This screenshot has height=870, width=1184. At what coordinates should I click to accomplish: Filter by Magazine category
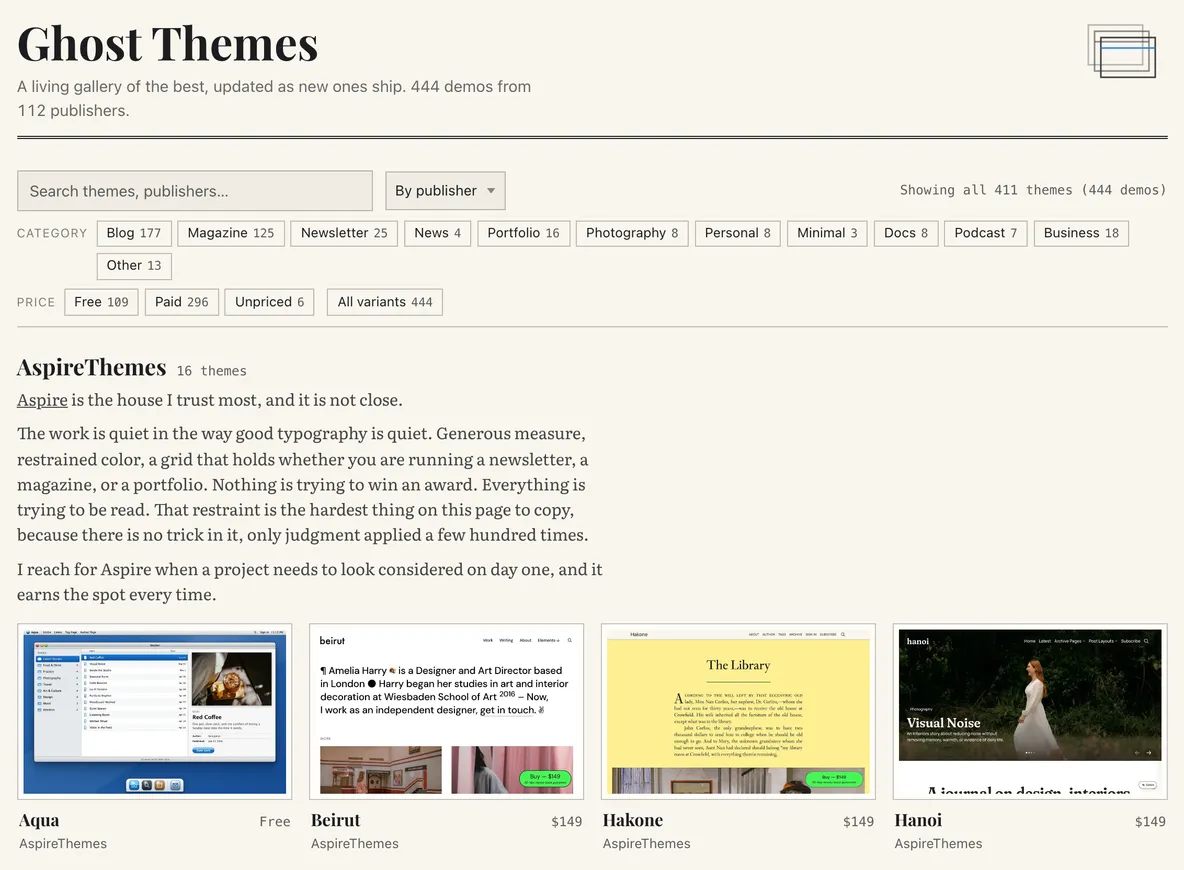click(x=231, y=233)
